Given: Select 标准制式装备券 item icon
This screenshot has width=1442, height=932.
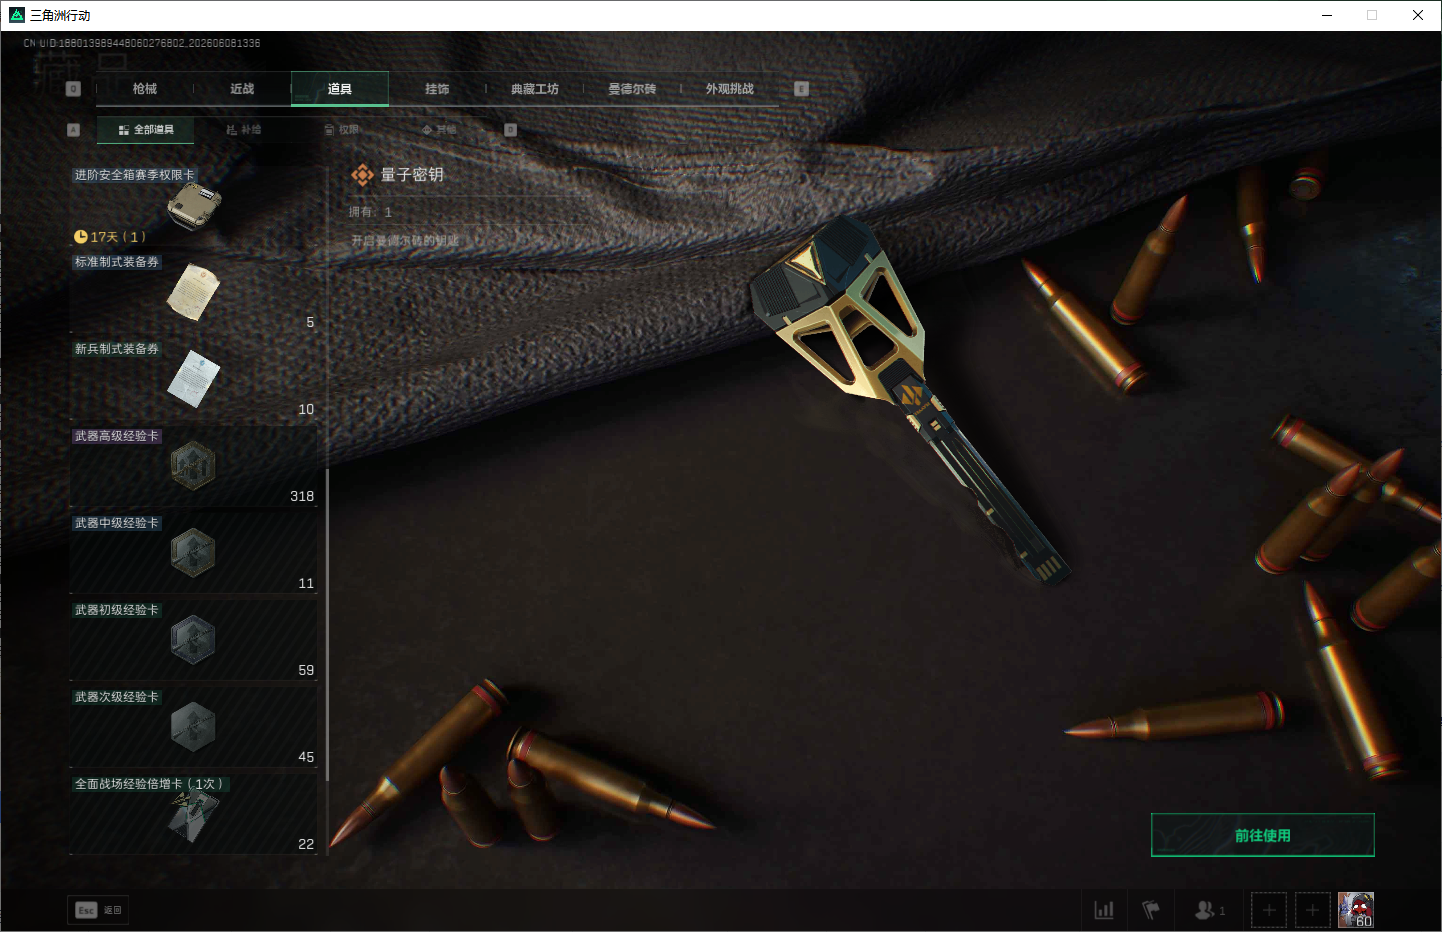Looking at the screenshot, I should (x=194, y=293).
